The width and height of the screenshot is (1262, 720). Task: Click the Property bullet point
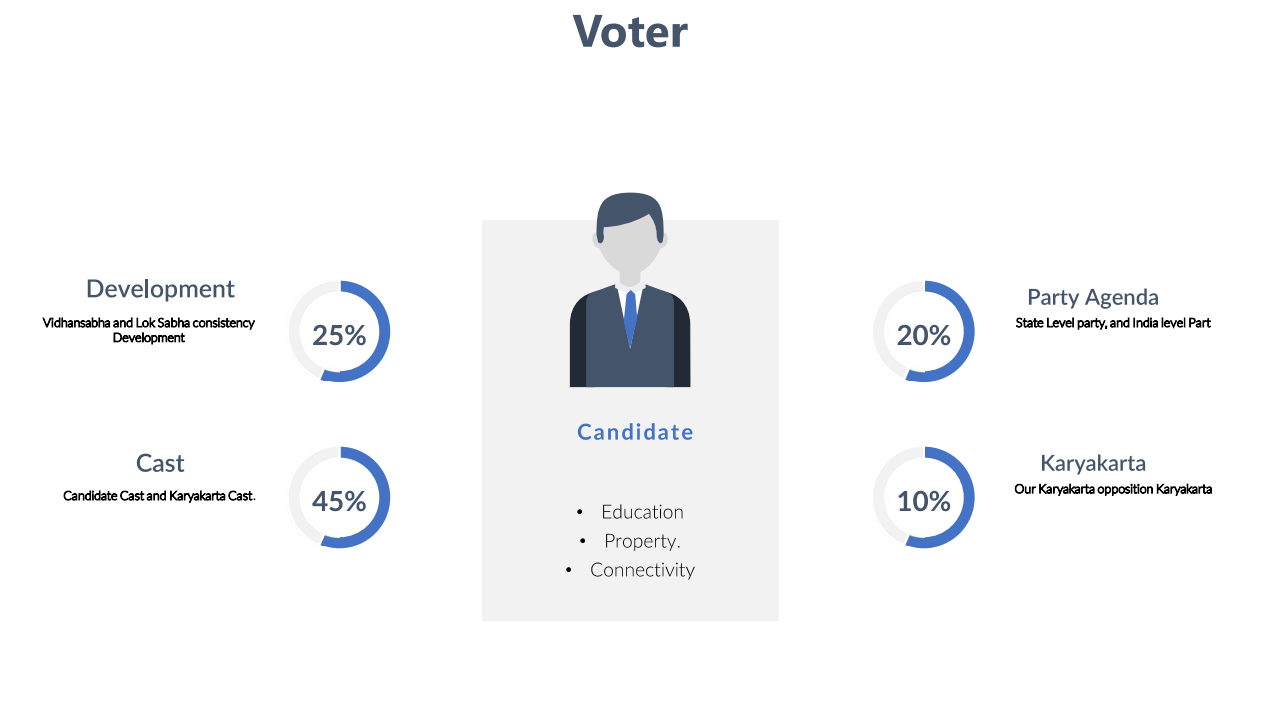tap(642, 541)
